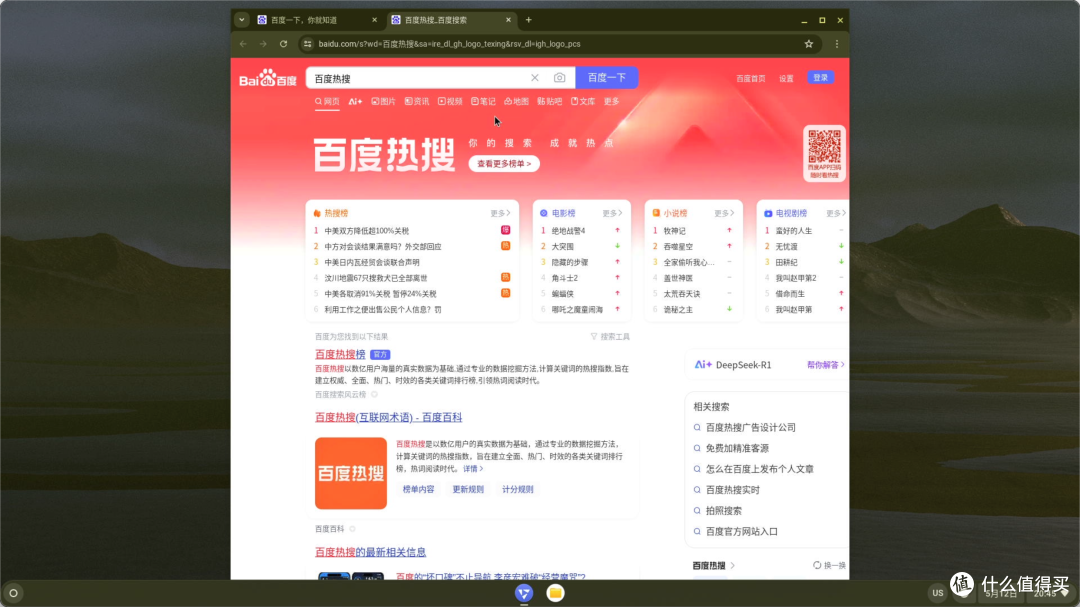Image resolution: width=1080 pixels, height=607 pixels.
Task: Open hot item 中美双方降低超100%关税
Action: click(366, 231)
